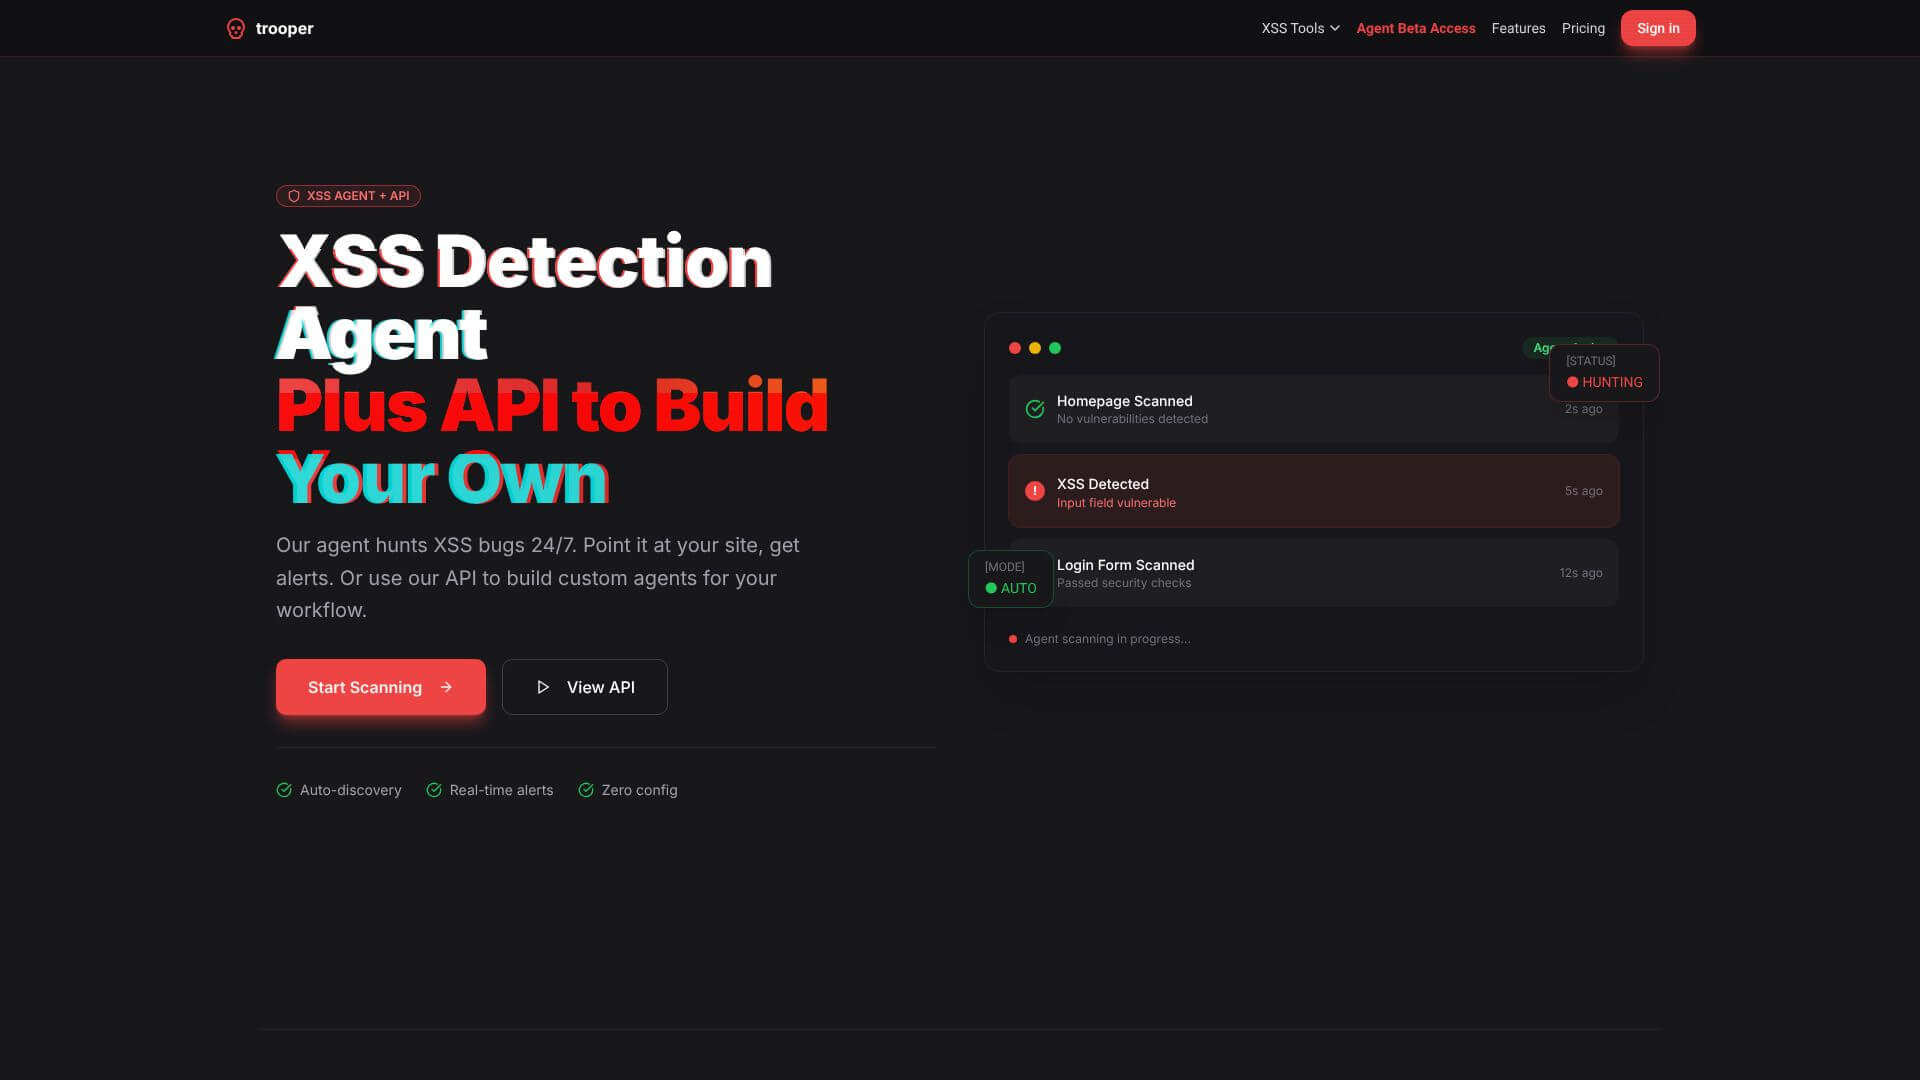Click the Zero config checkmark icon
The width and height of the screenshot is (1920, 1080).
[x=586, y=790]
